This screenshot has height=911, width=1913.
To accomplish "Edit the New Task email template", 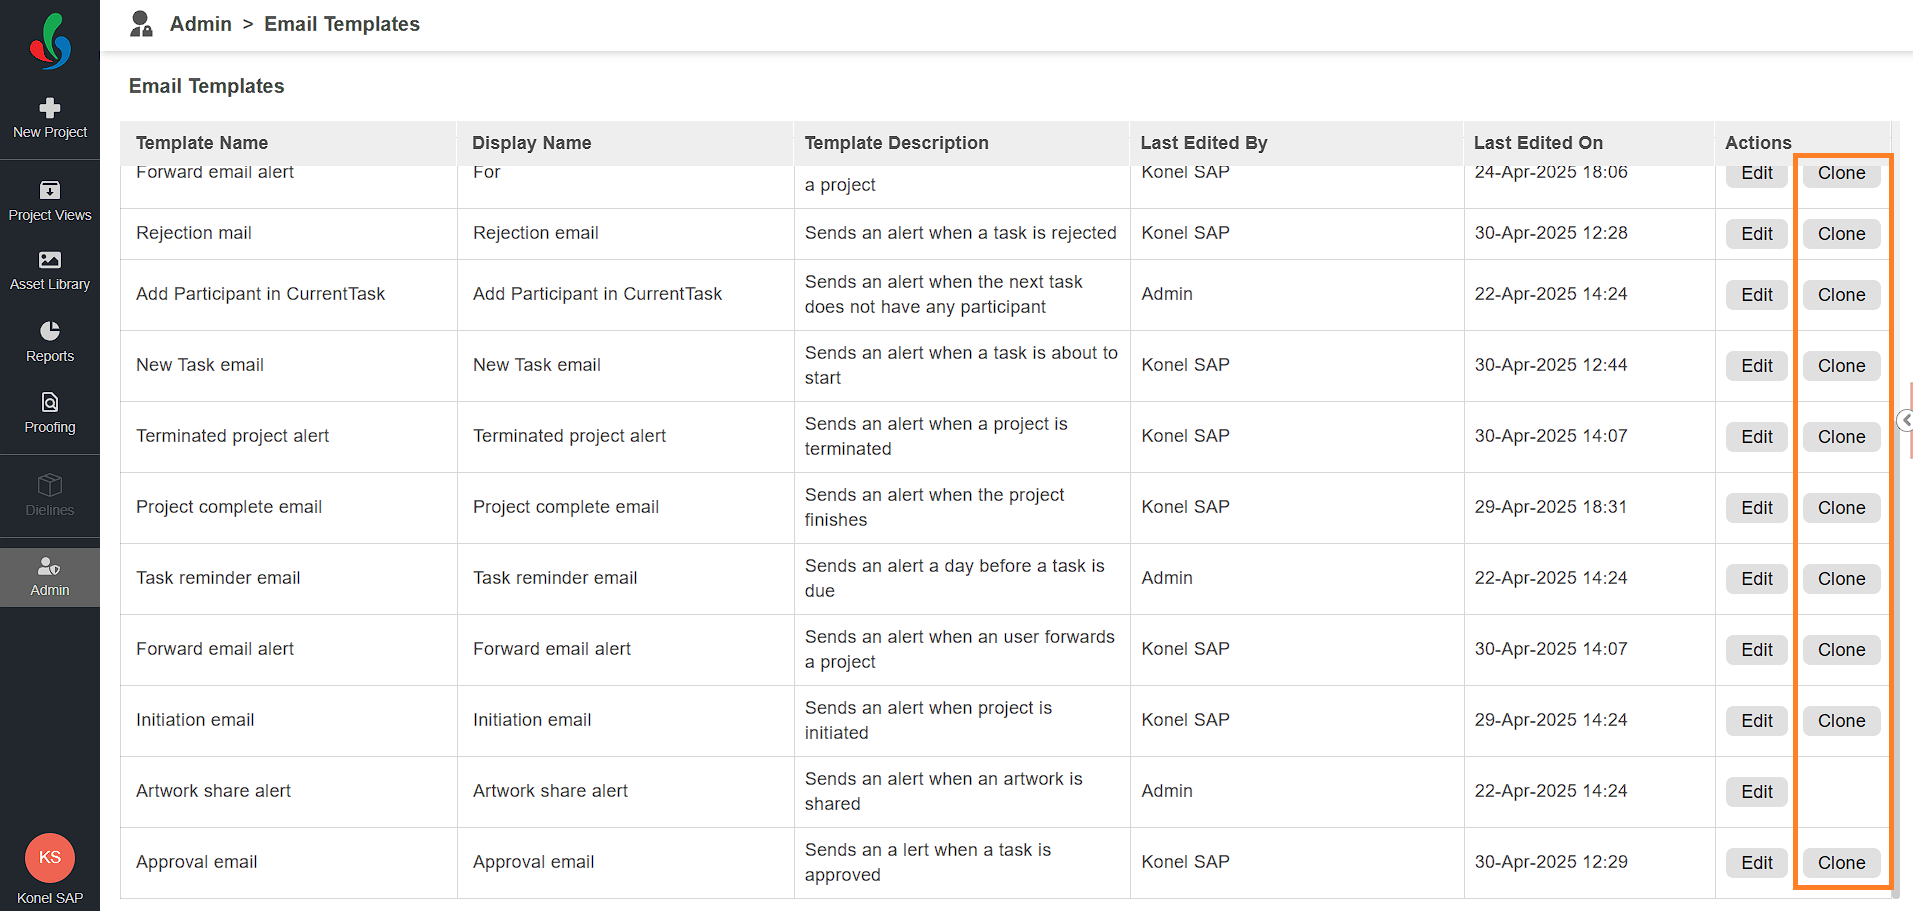I will point(1757,366).
